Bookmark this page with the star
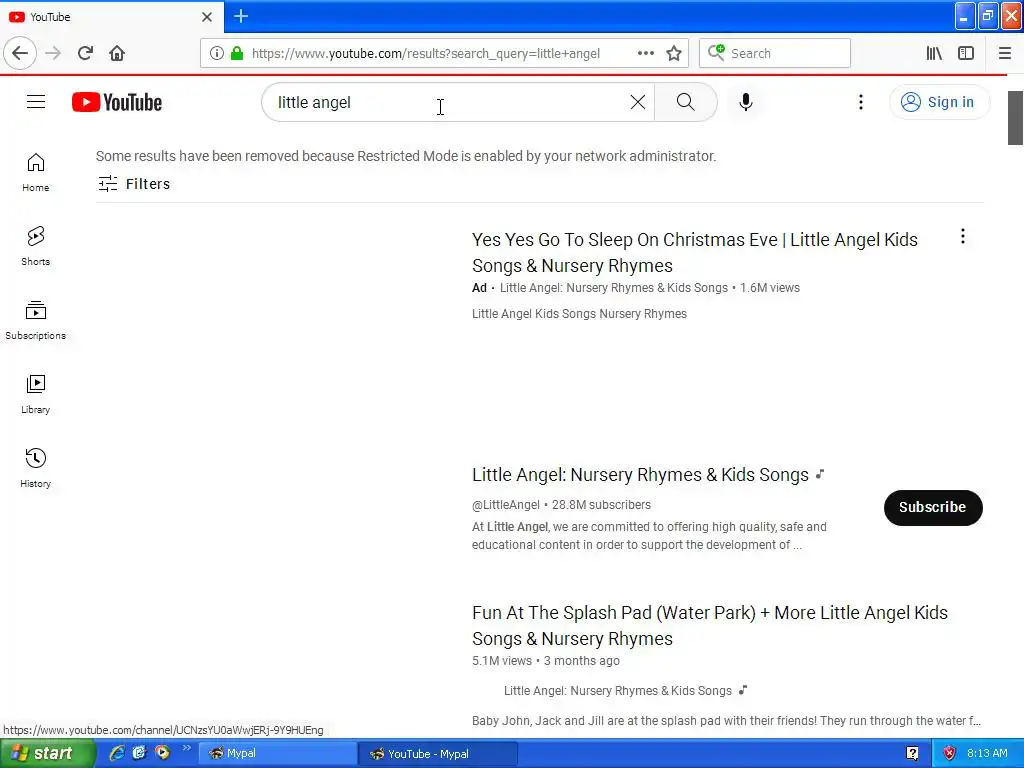 tap(674, 53)
